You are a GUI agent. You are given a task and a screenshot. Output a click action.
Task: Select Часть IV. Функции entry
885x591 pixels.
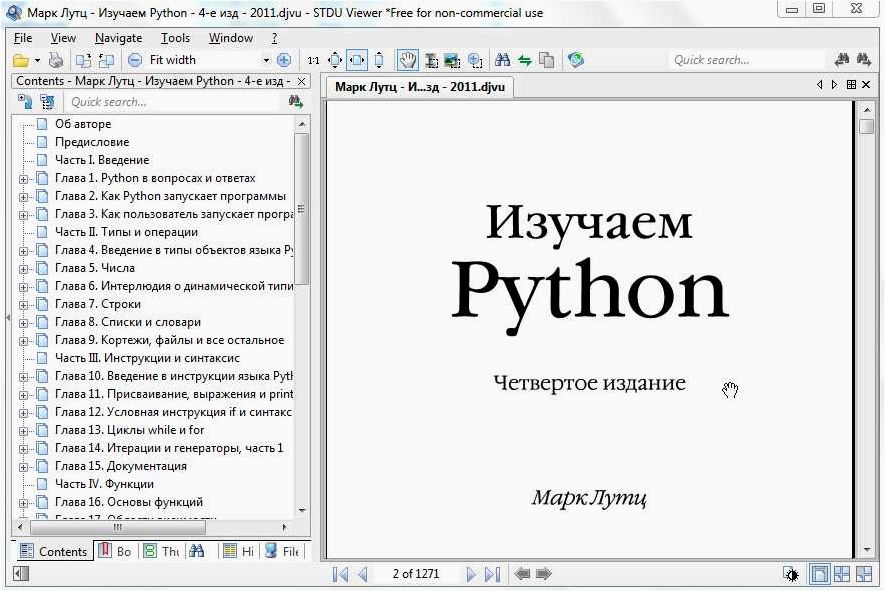(x=104, y=484)
